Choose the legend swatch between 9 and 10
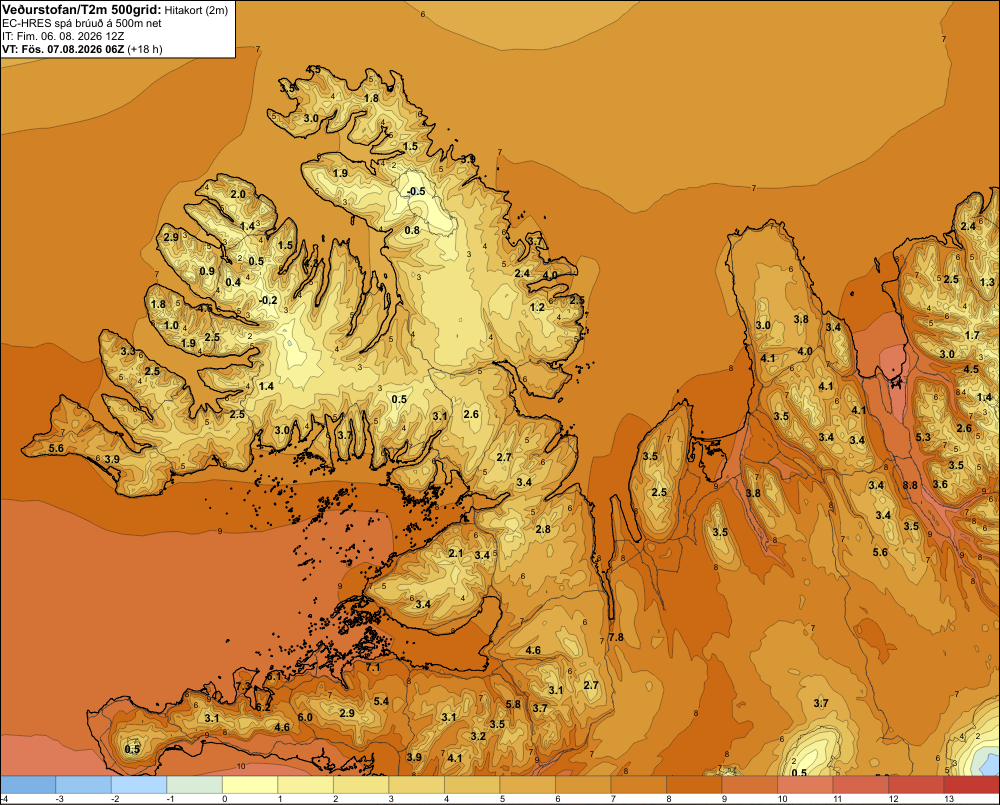This screenshot has height=805, width=1000. click(749, 785)
